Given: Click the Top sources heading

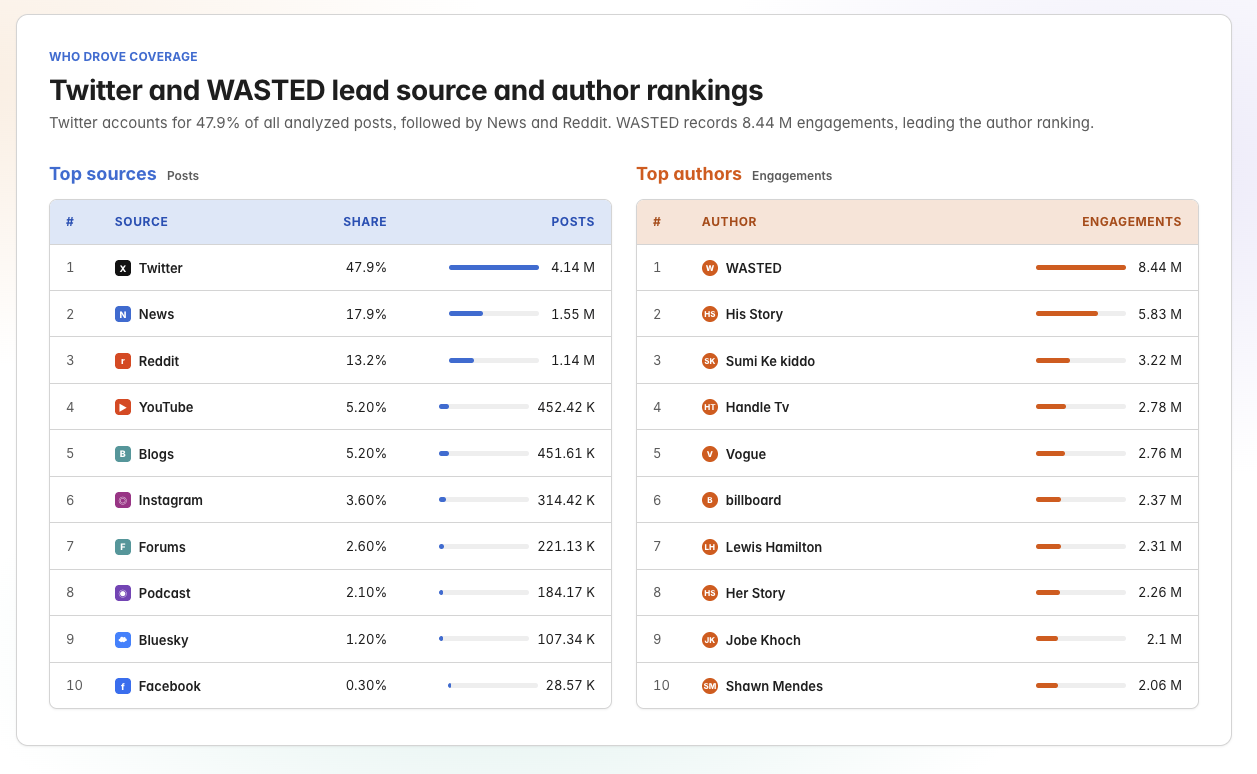Looking at the screenshot, I should tap(103, 174).
